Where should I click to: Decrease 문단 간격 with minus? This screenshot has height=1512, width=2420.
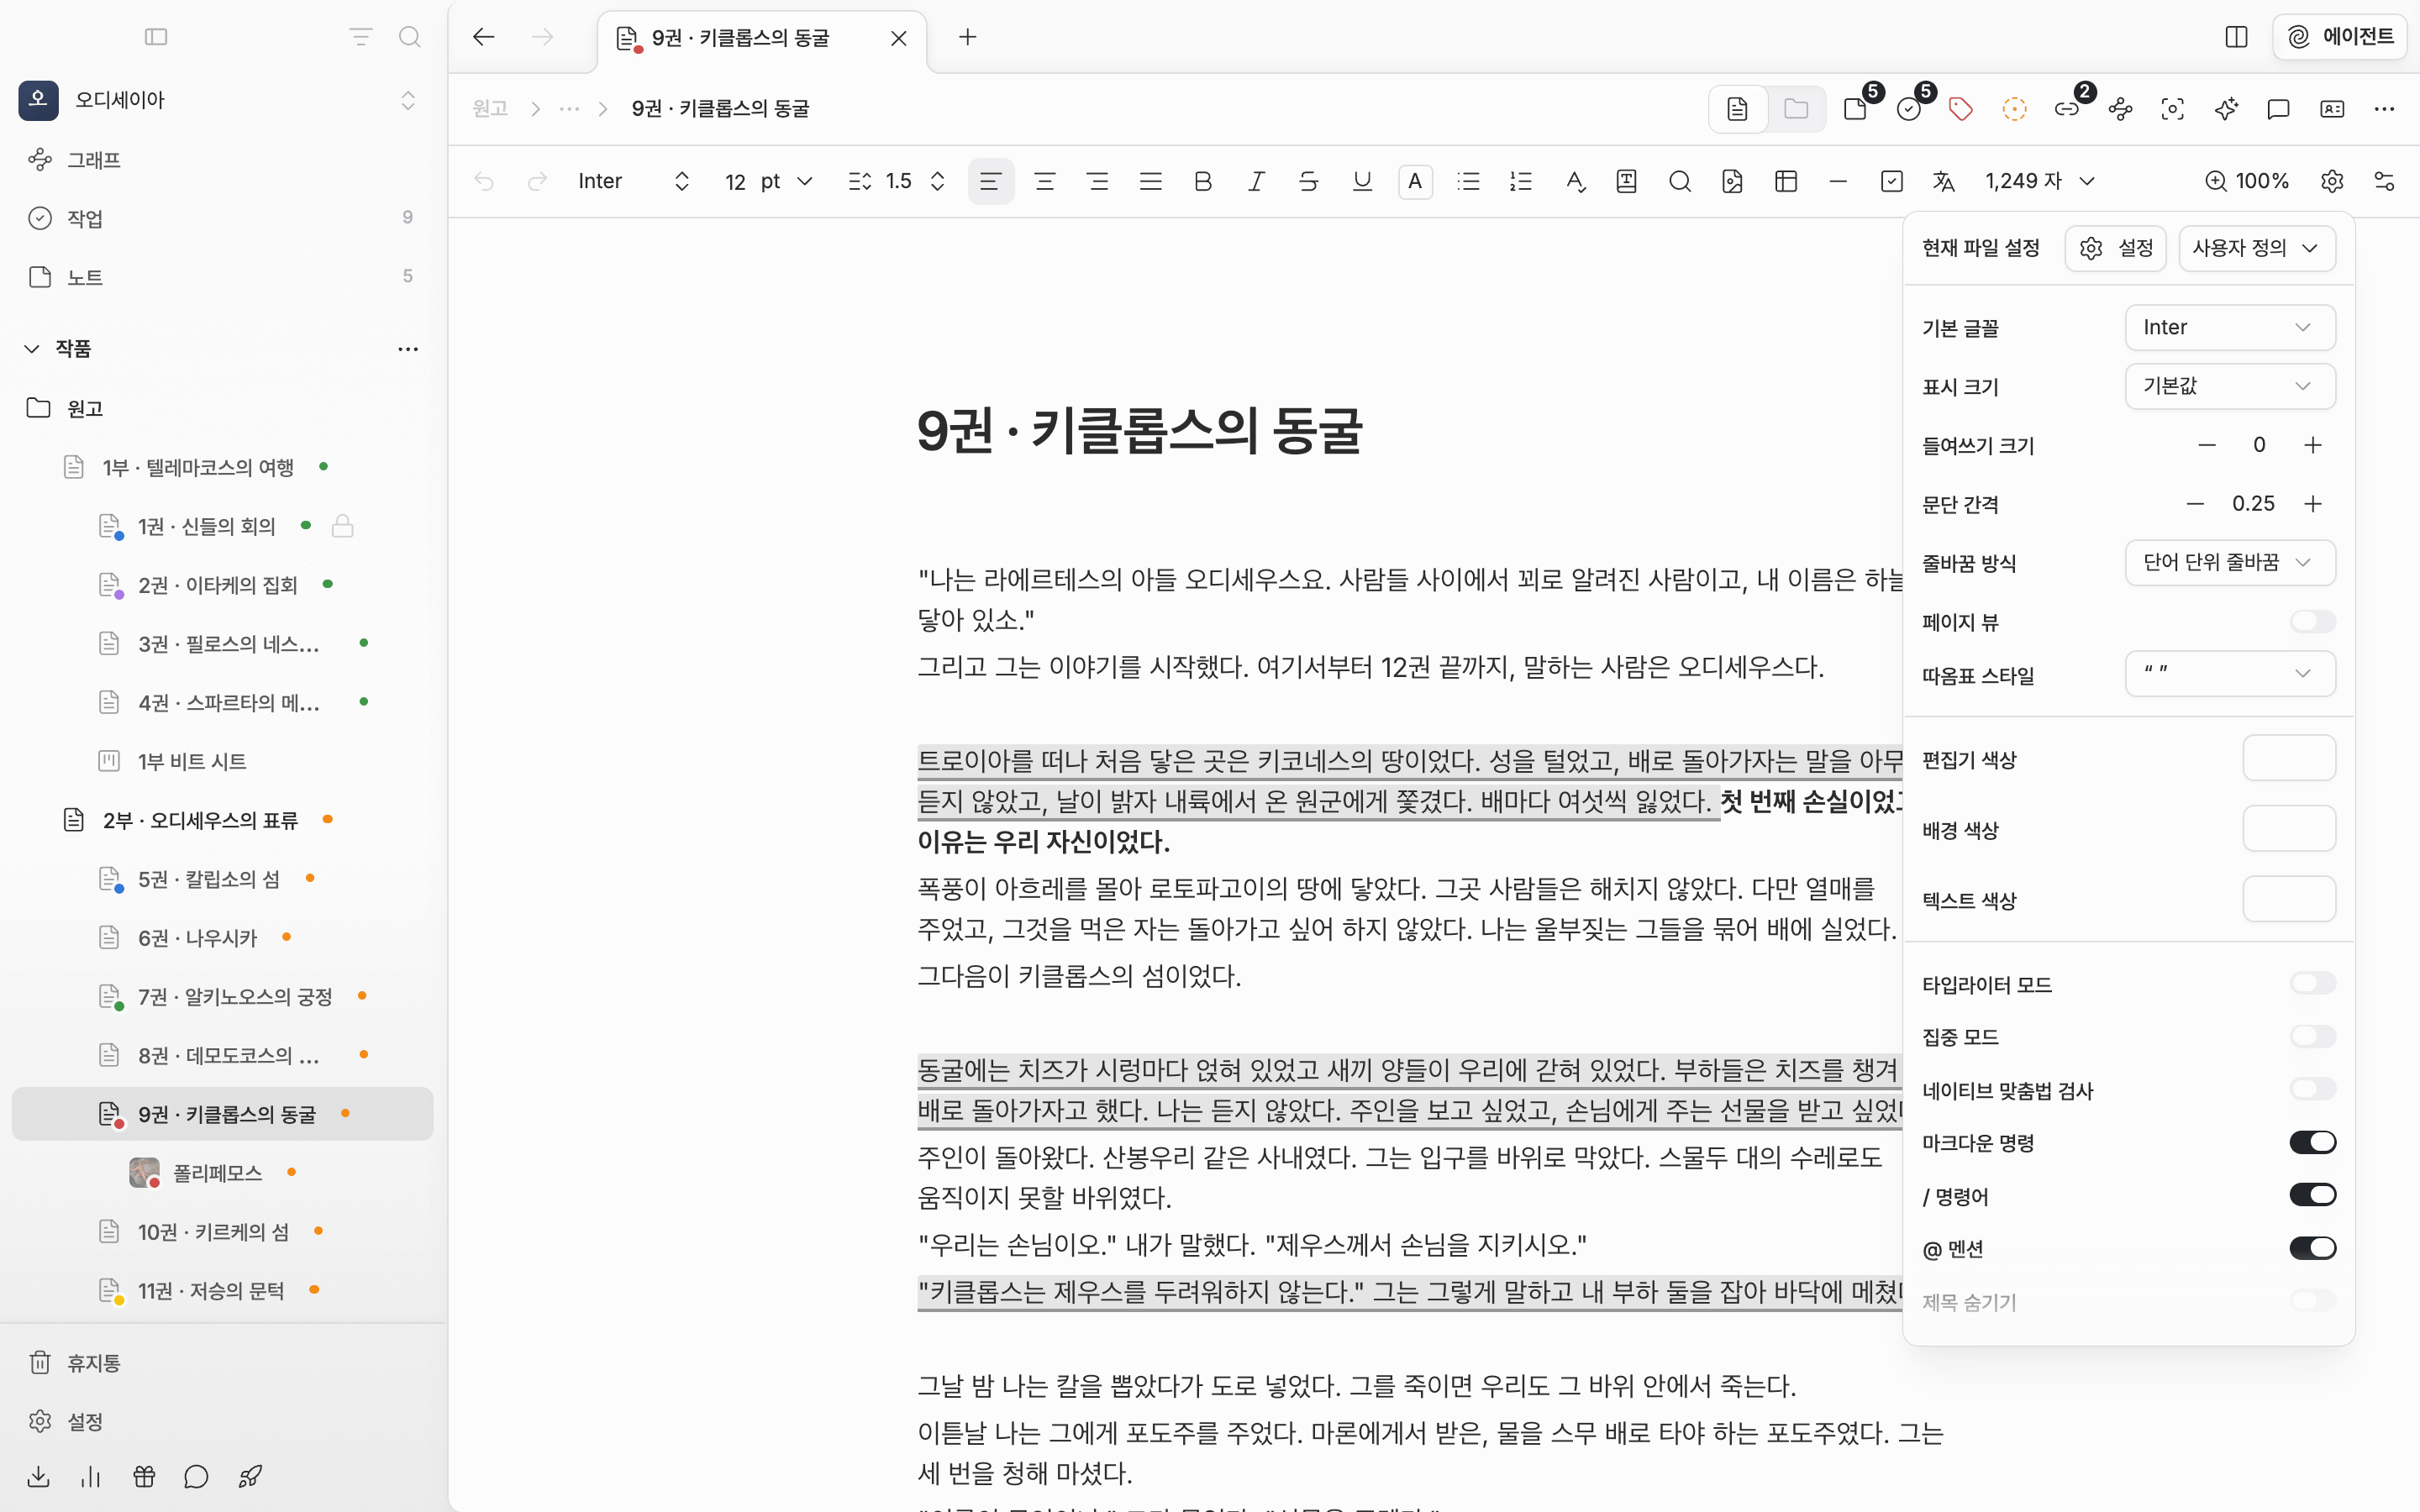[x=2195, y=504]
